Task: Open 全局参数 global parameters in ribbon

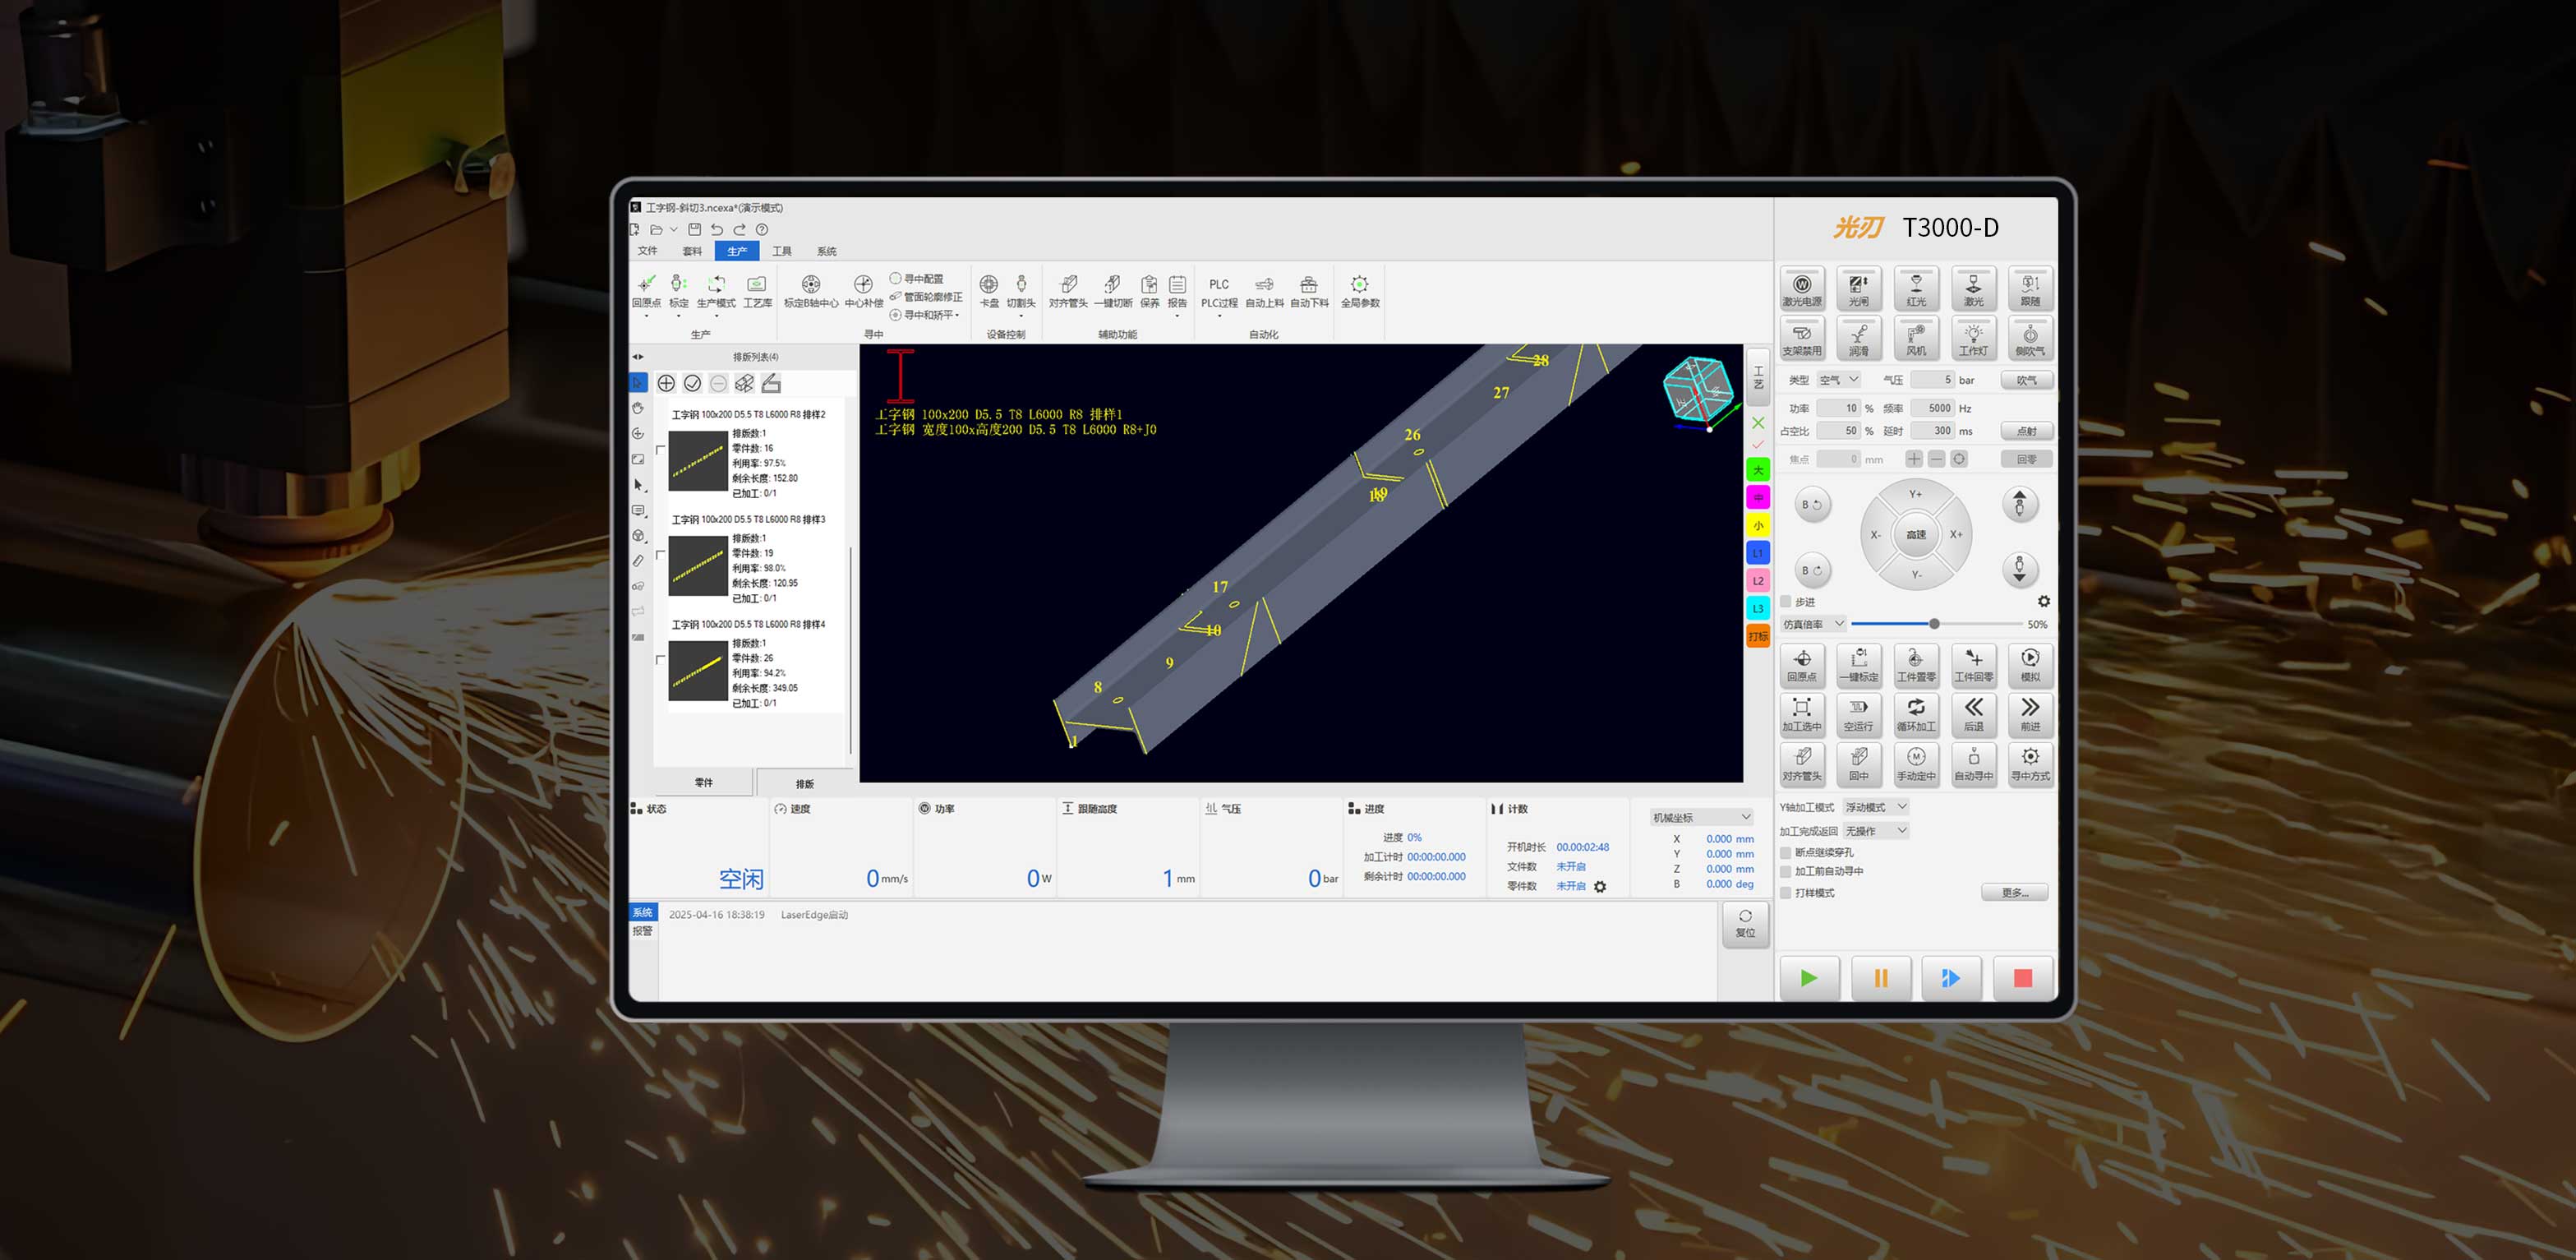Action: tap(1359, 290)
